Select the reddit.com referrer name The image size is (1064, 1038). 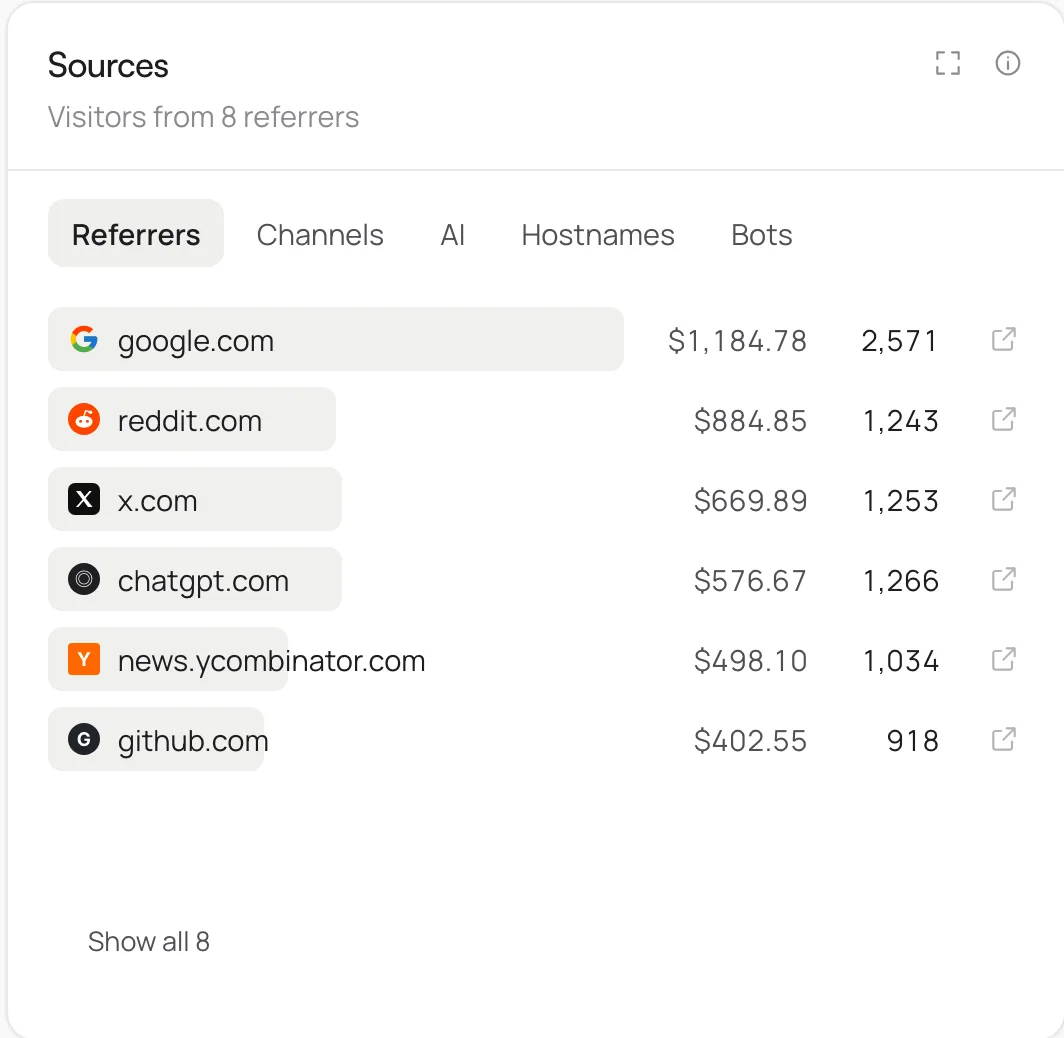189,421
